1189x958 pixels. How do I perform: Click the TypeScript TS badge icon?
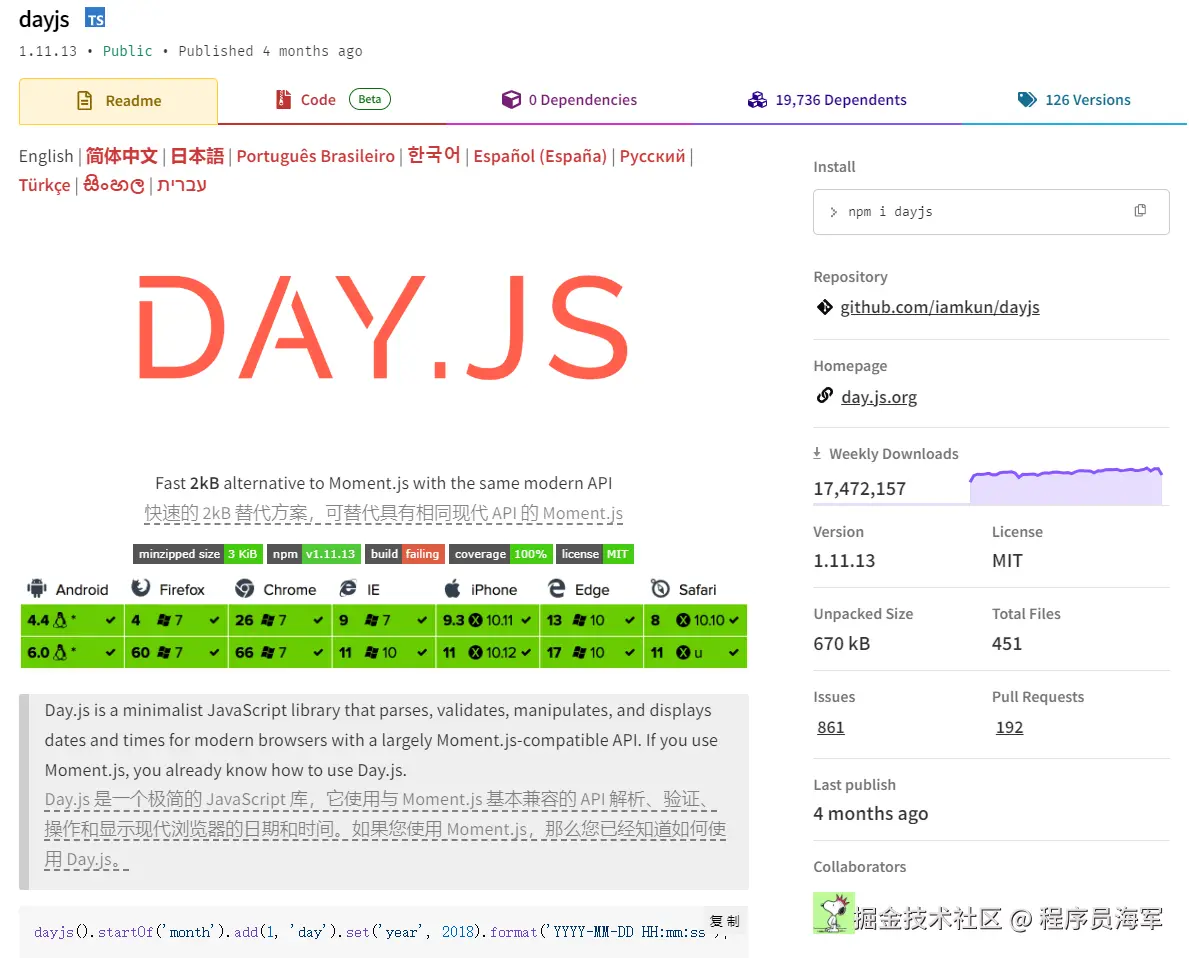pyautogui.click(x=95, y=18)
